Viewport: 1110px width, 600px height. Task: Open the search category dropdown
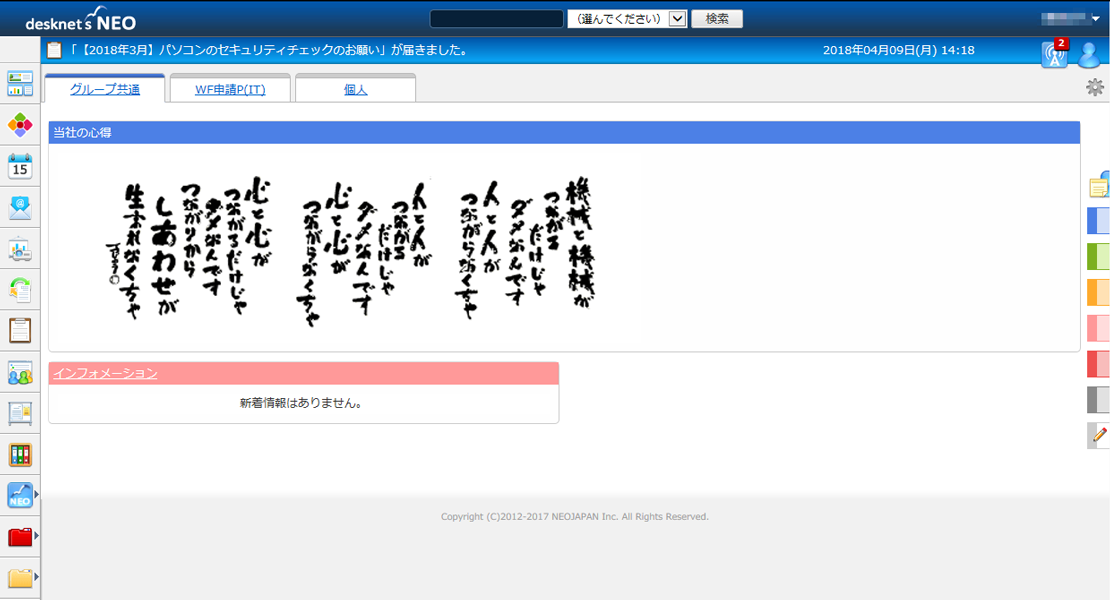(626, 19)
